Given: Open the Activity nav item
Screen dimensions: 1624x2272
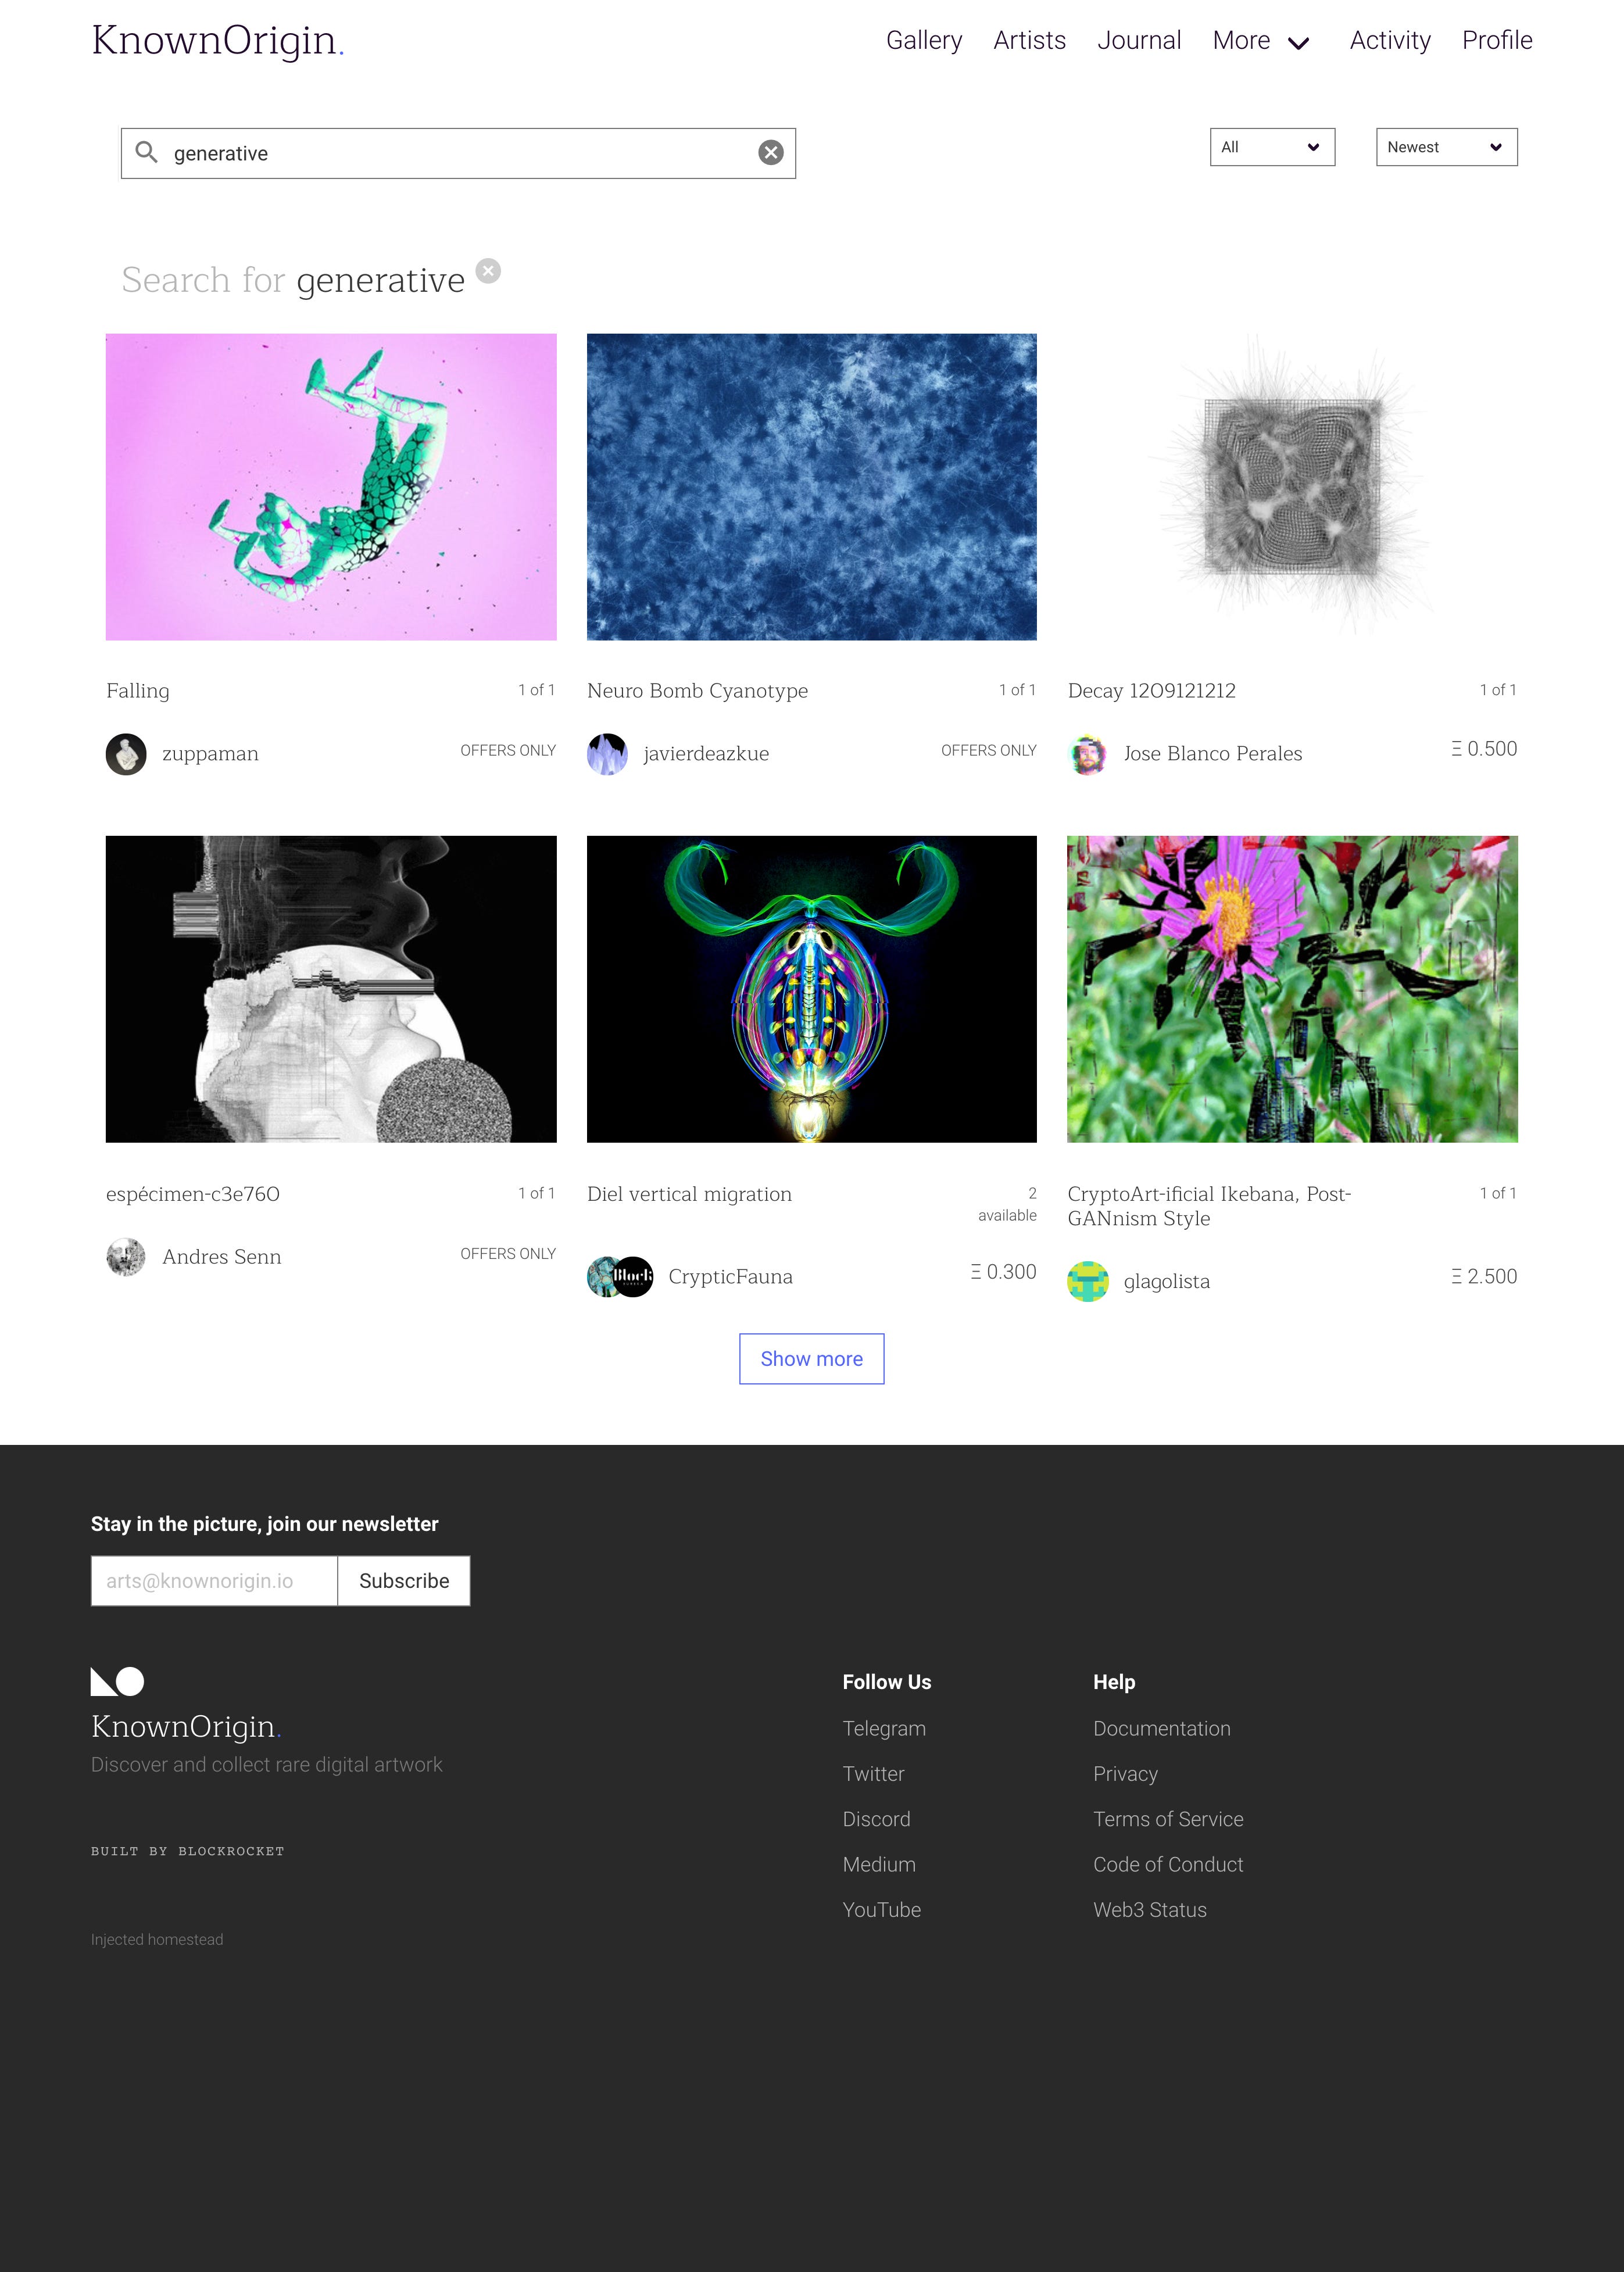Looking at the screenshot, I should 1390,40.
